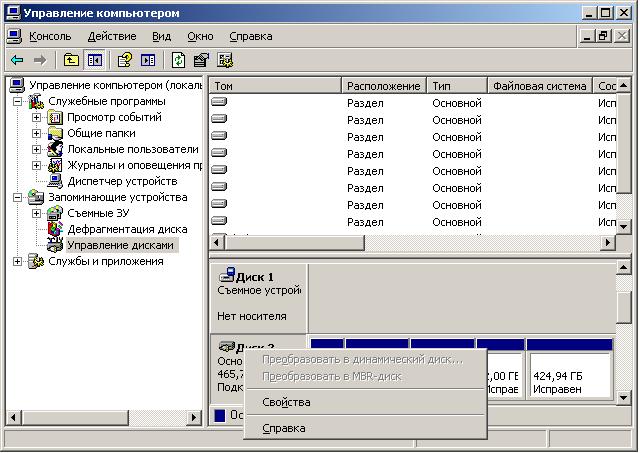Choose Свойства from the context menu
This screenshot has height=453, width=640.
[286, 402]
